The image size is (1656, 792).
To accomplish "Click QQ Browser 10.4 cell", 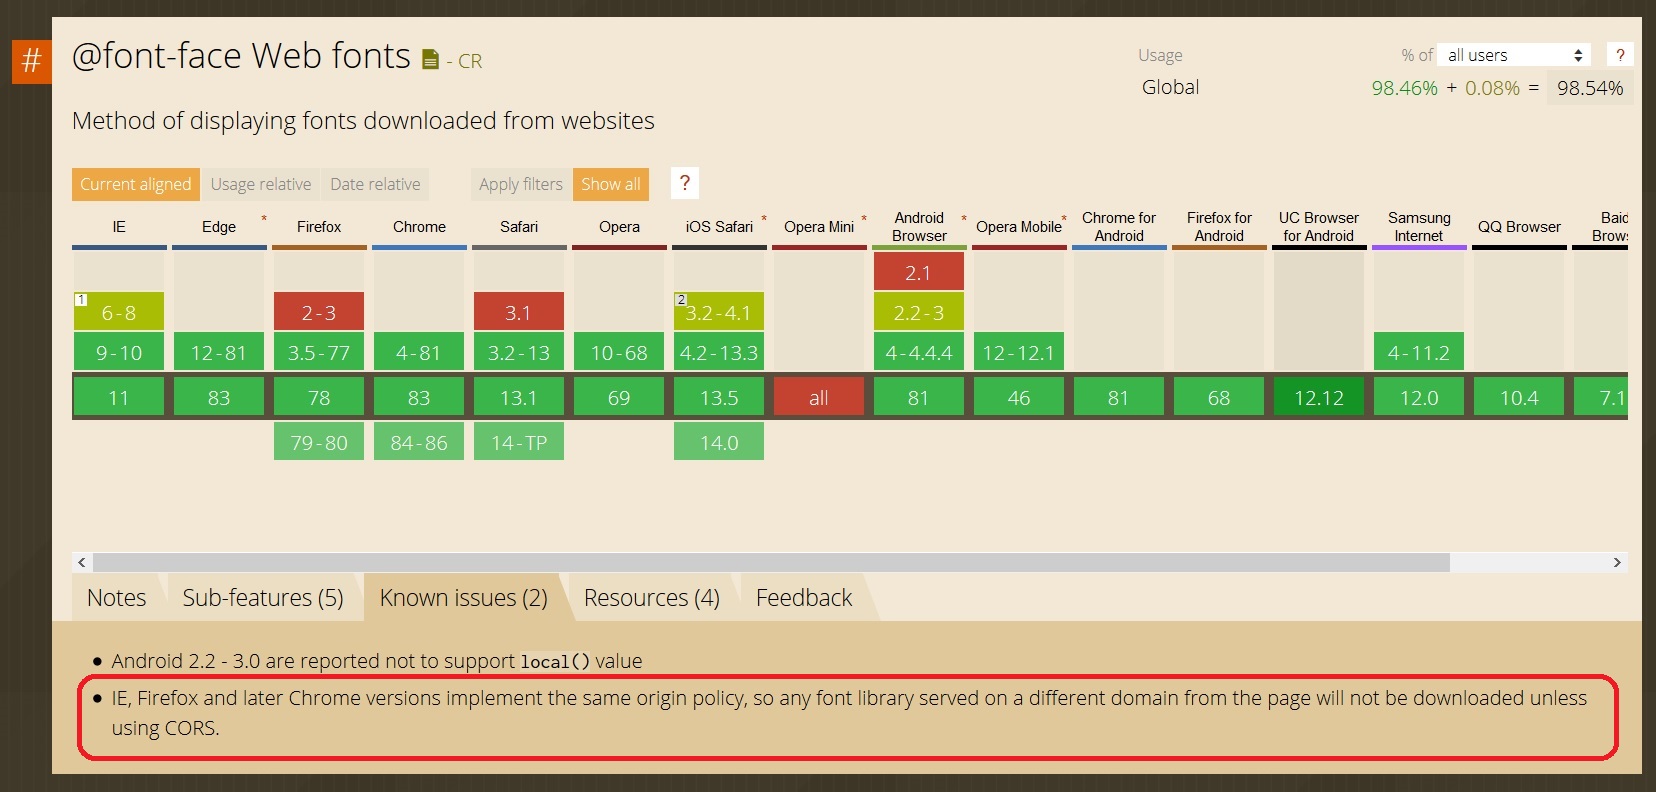I will click(x=1519, y=396).
